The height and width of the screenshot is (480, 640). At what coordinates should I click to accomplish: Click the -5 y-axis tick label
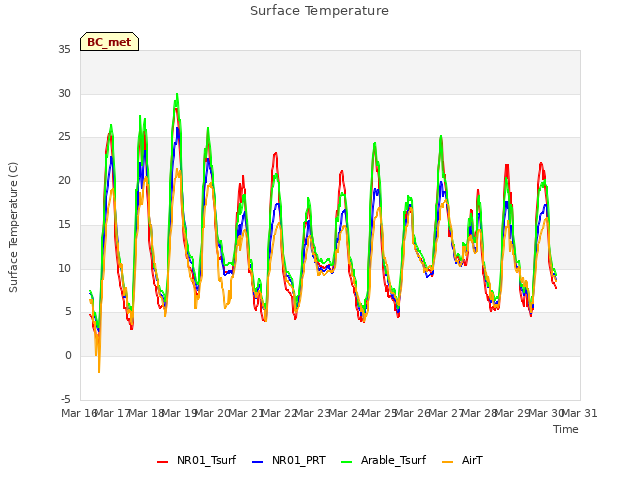pyautogui.click(x=66, y=399)
